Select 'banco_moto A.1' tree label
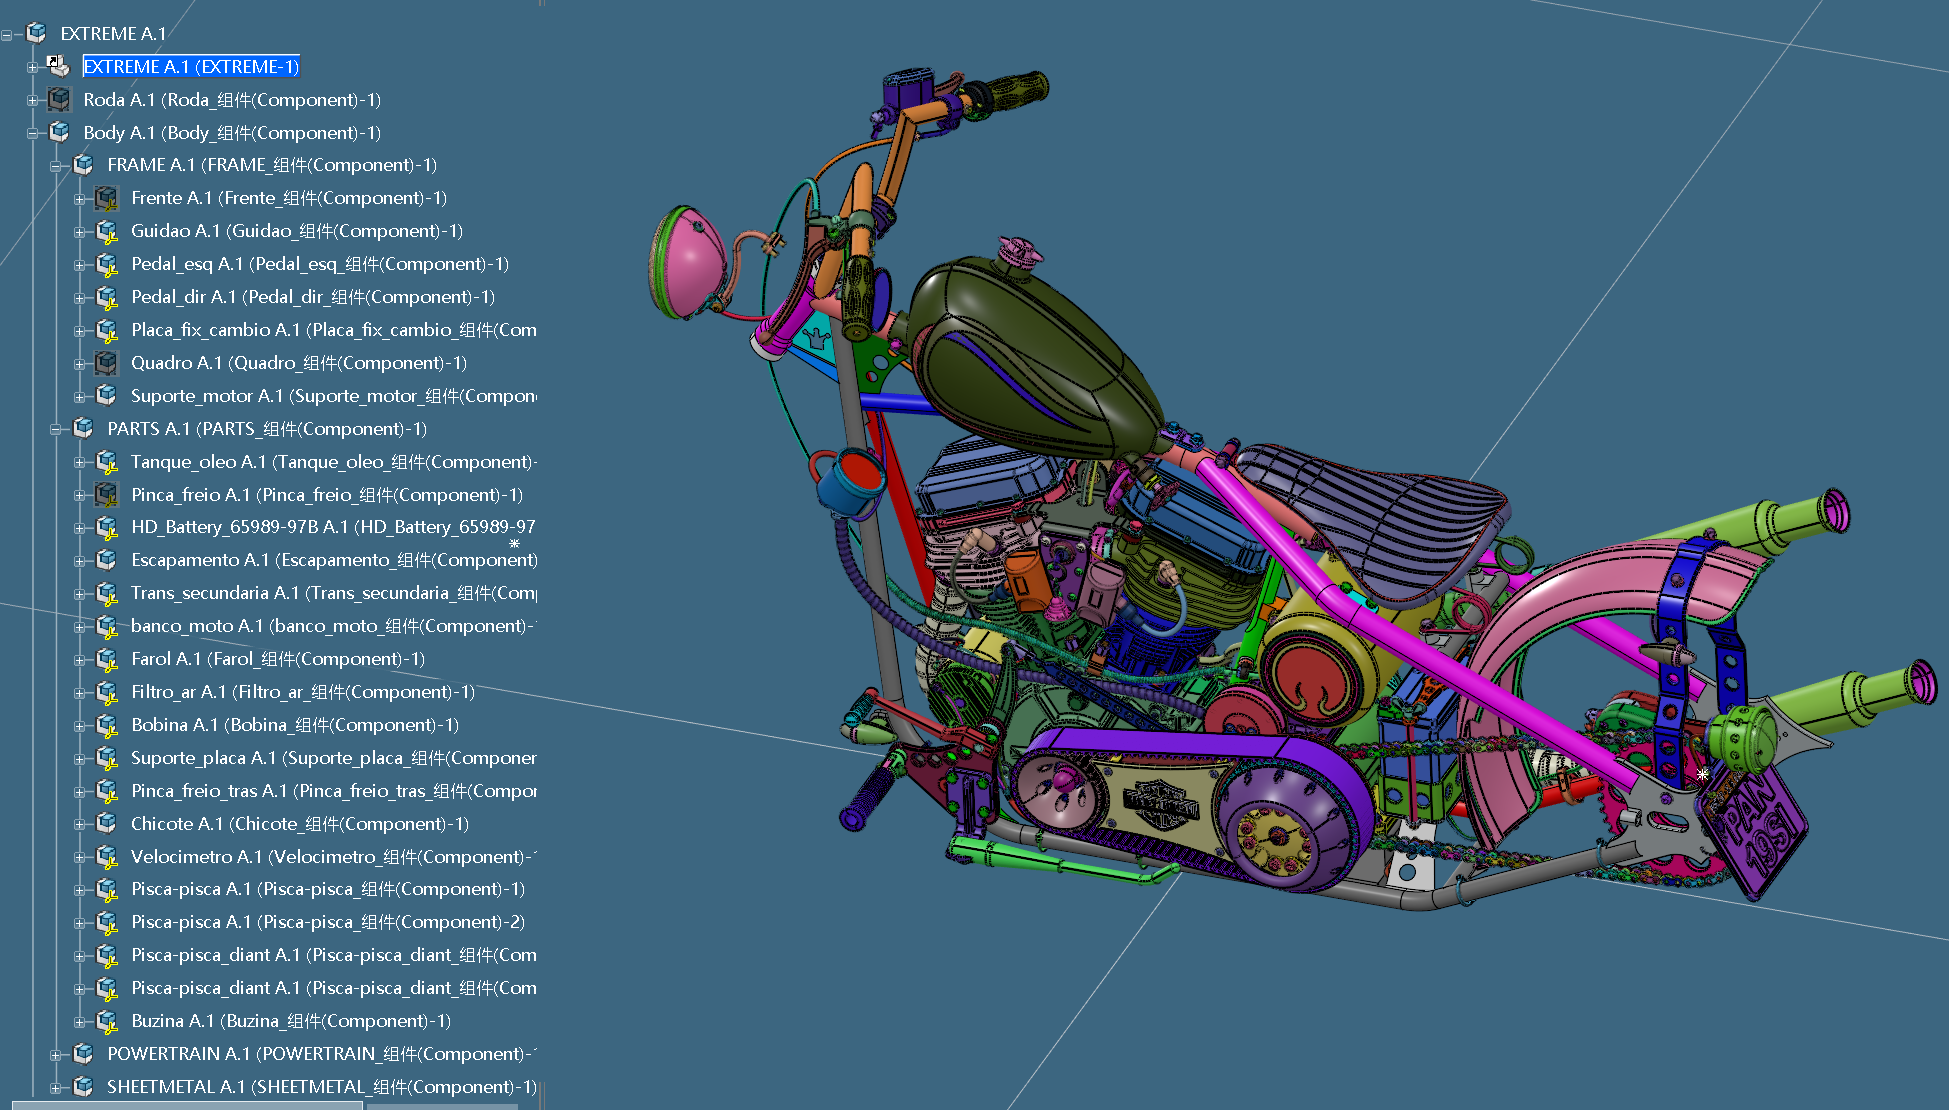 [x=334, y=626]
